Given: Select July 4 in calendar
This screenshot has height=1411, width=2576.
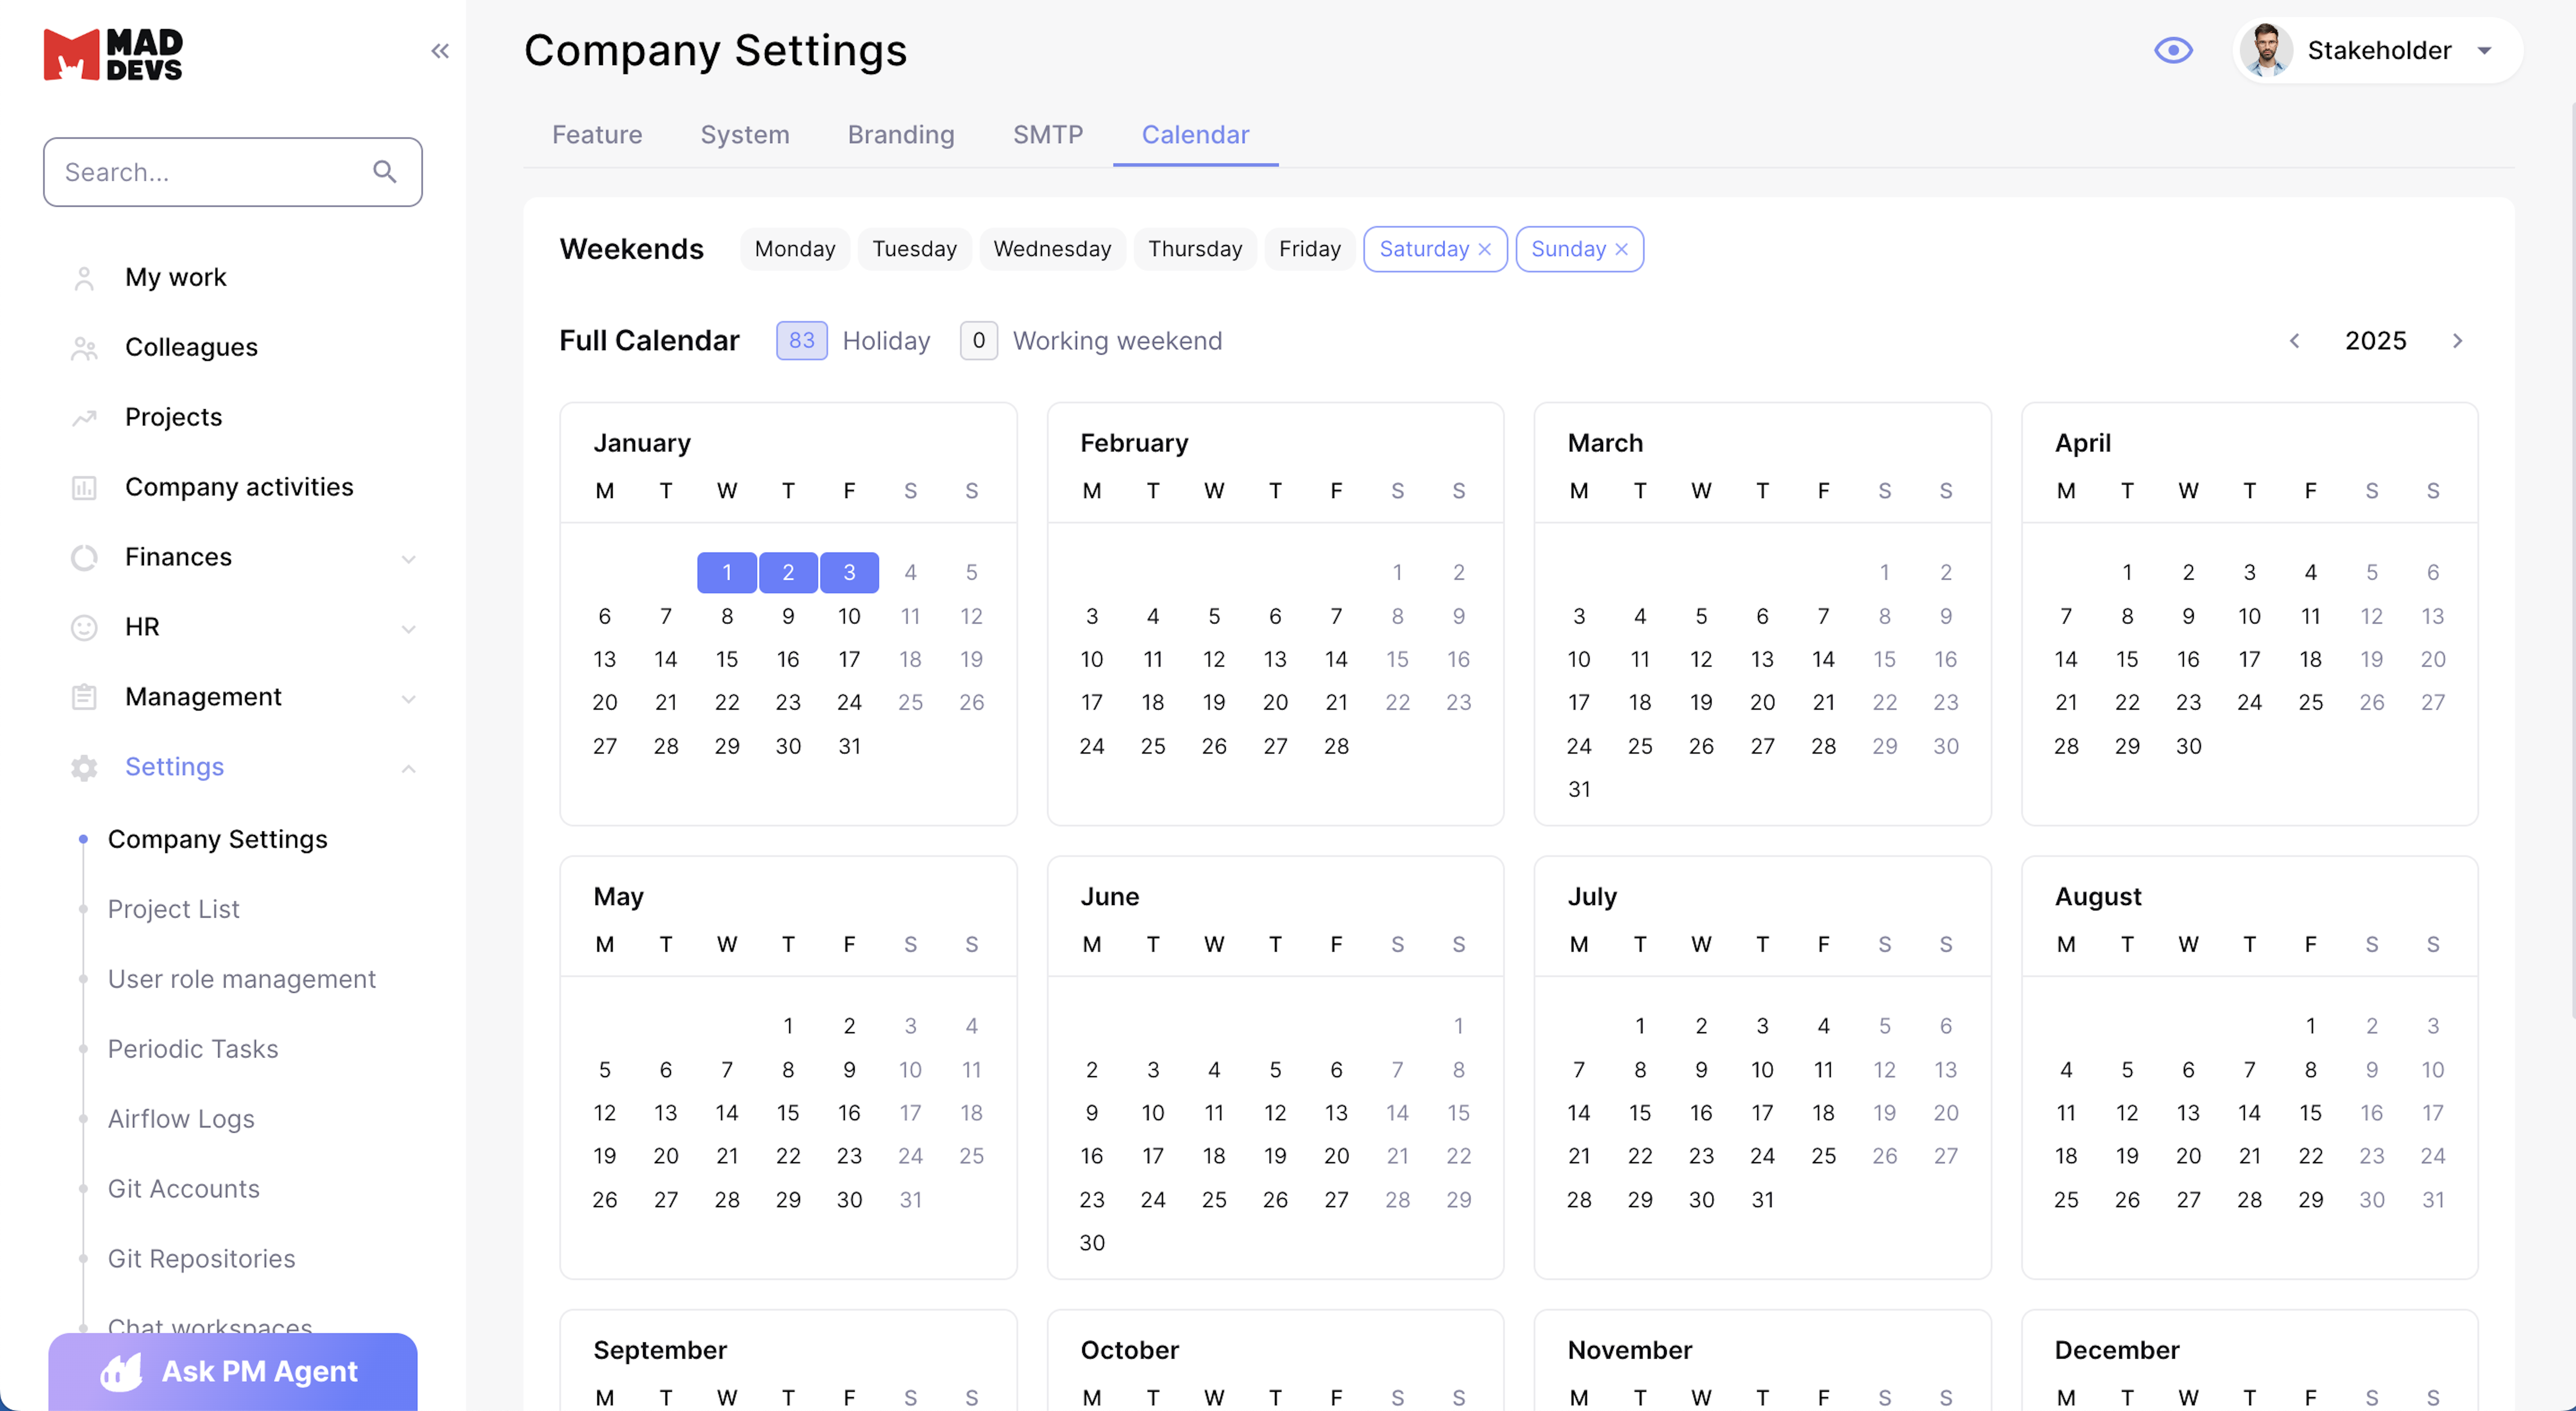Looking at the screenshot, I should coord(1823,1027).
